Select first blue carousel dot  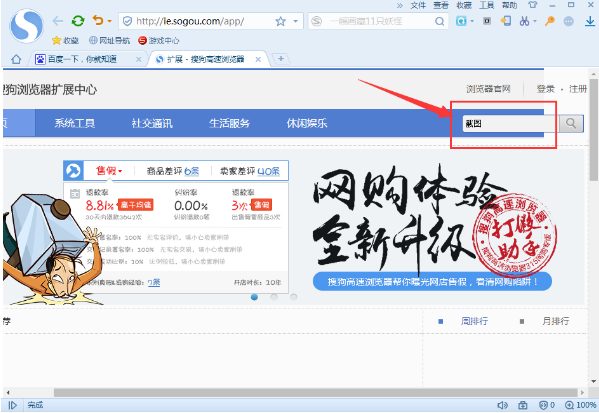click(x=254, y=297)
